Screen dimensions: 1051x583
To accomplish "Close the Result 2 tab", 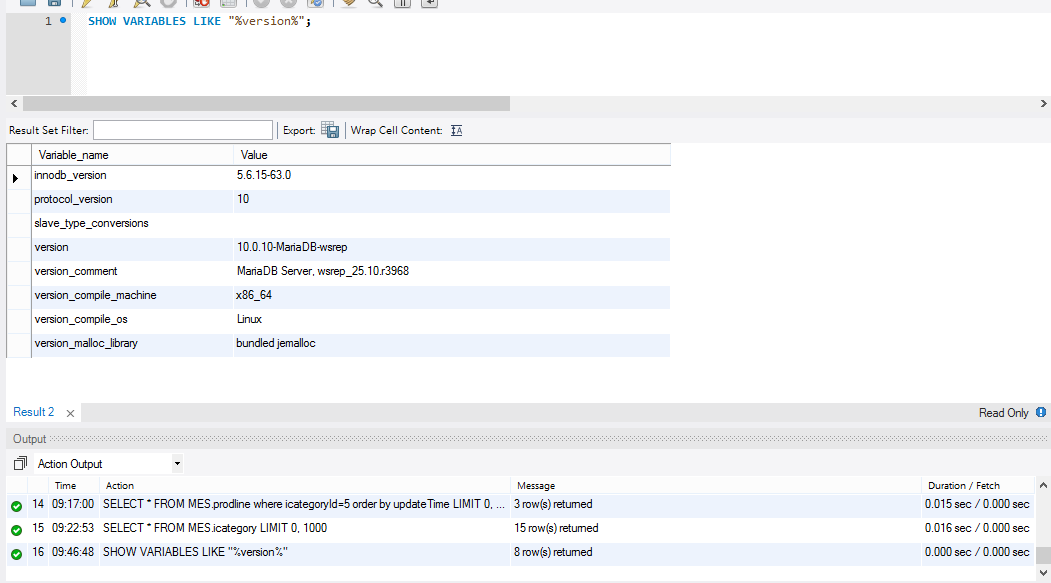I will click(70, 413).
